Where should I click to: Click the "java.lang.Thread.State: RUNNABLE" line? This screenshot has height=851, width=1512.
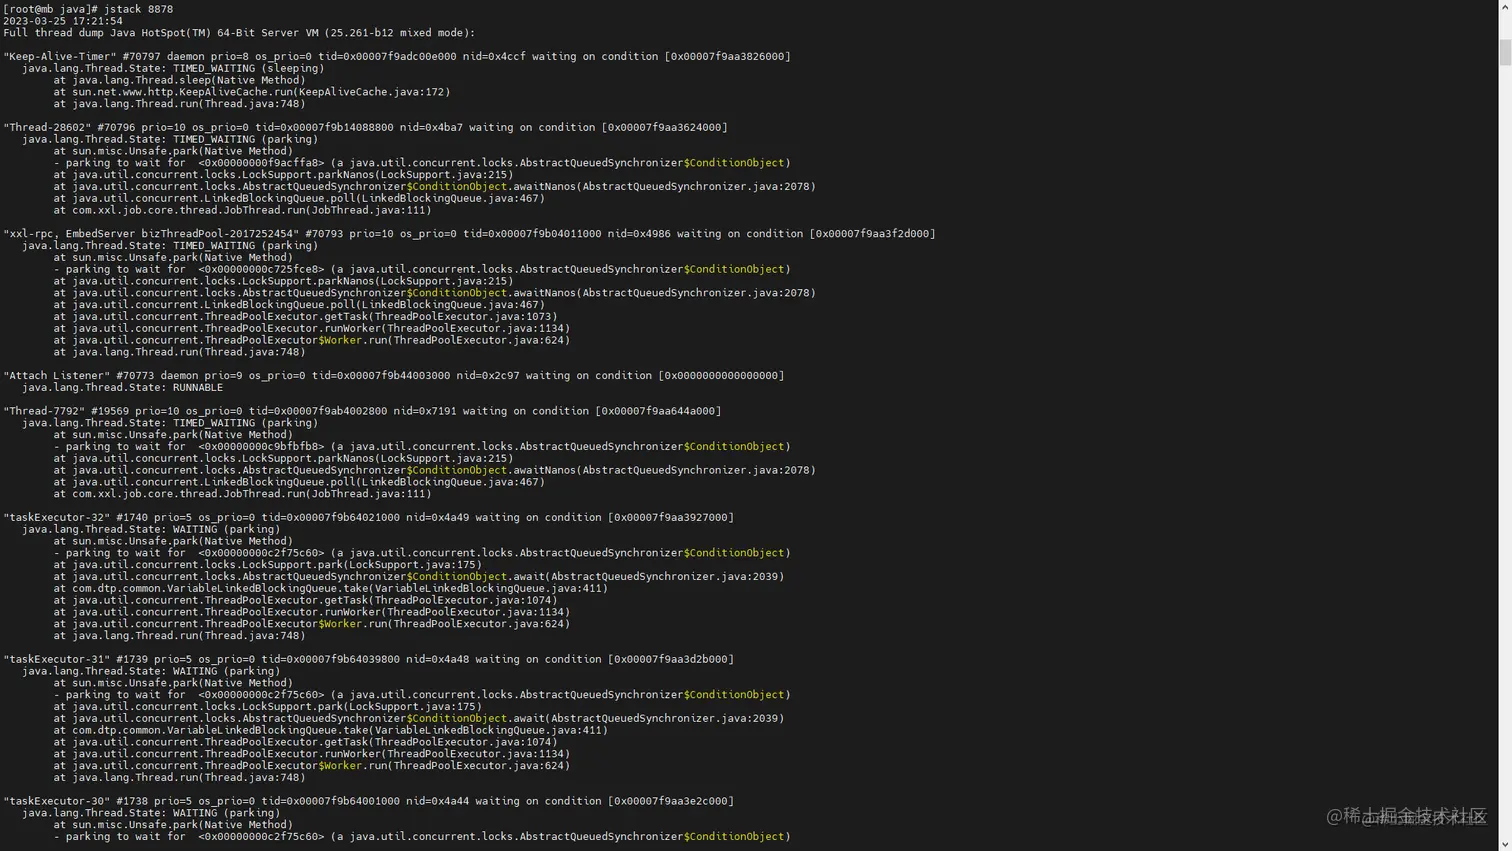click(x=122, y=388)
